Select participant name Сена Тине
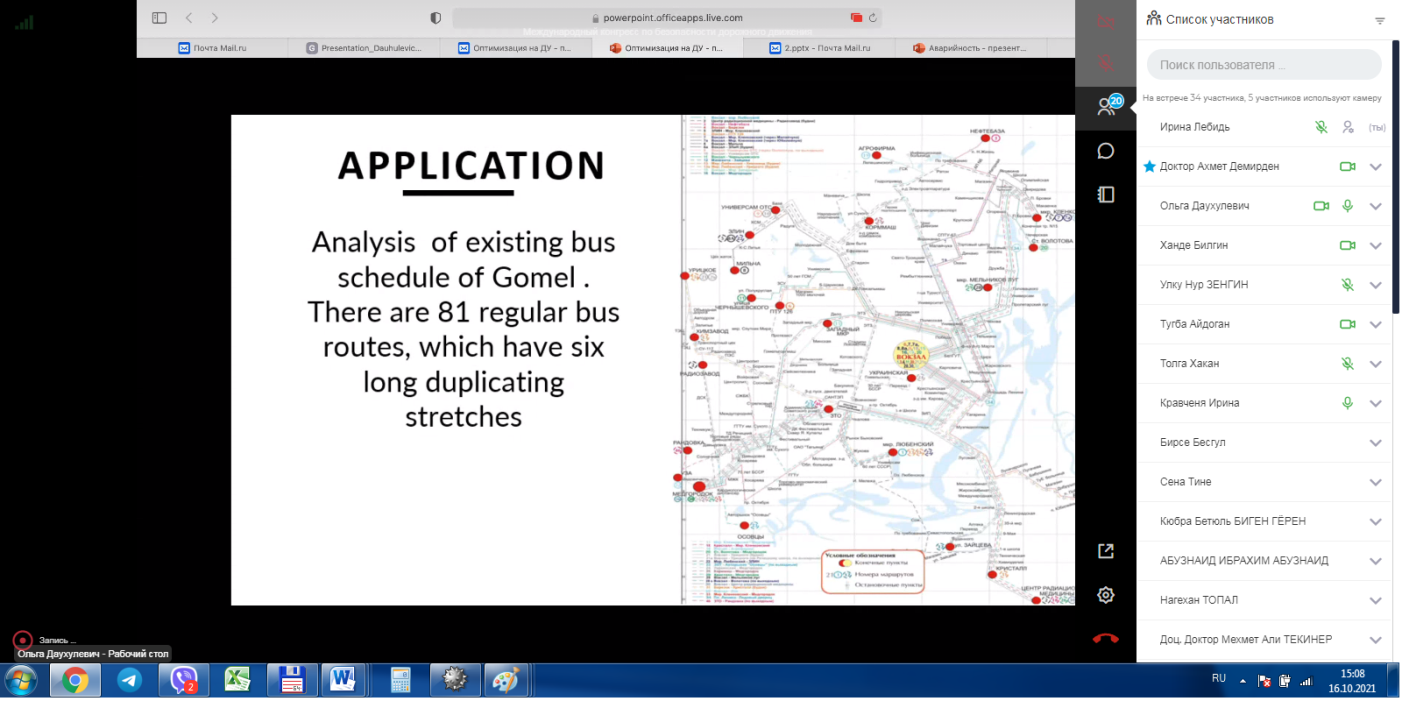The width and height of the screenshot is (1402, 701). 1185,482
